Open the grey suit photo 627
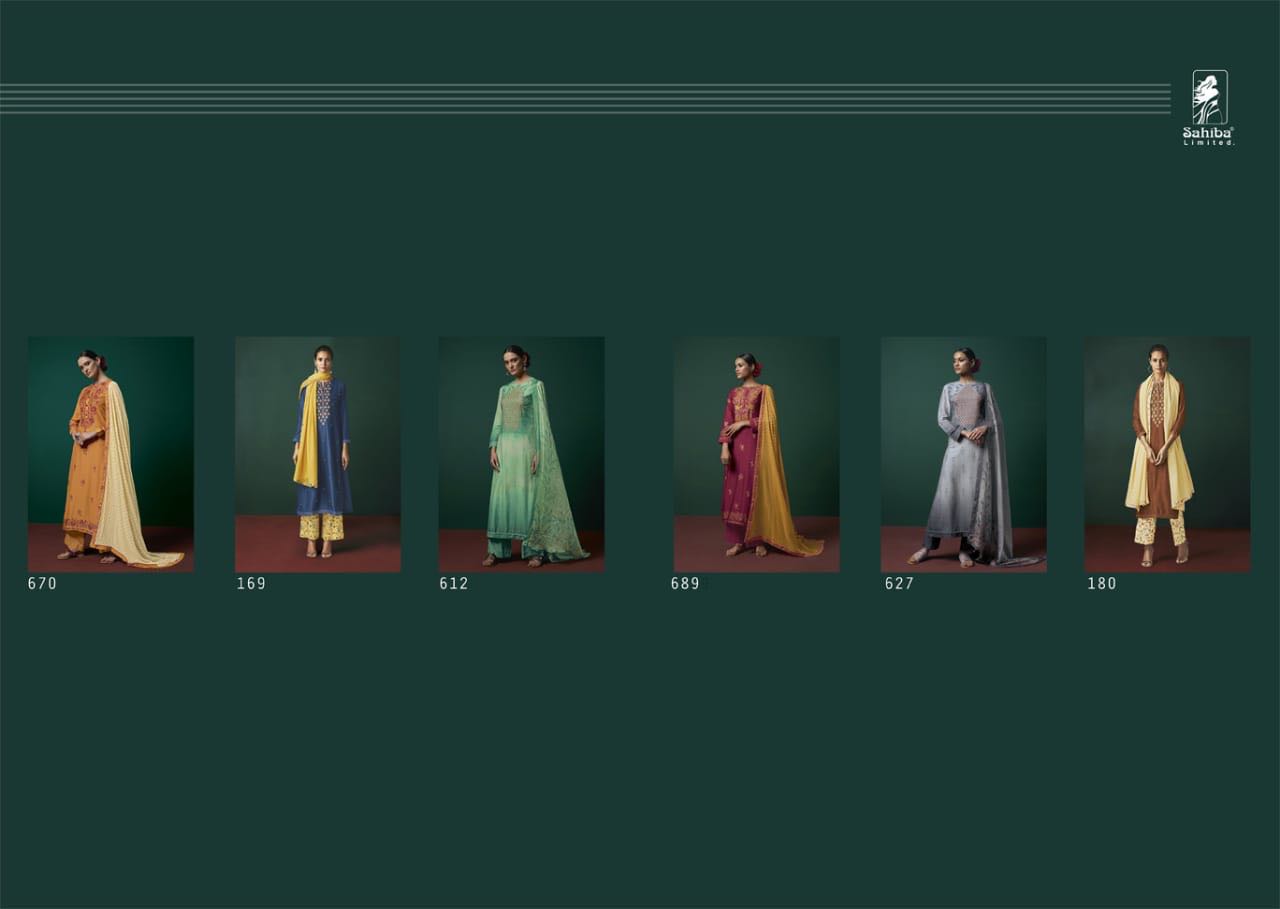The height and width of the screenshot is (909, 1280). click(x=963, y=454)
